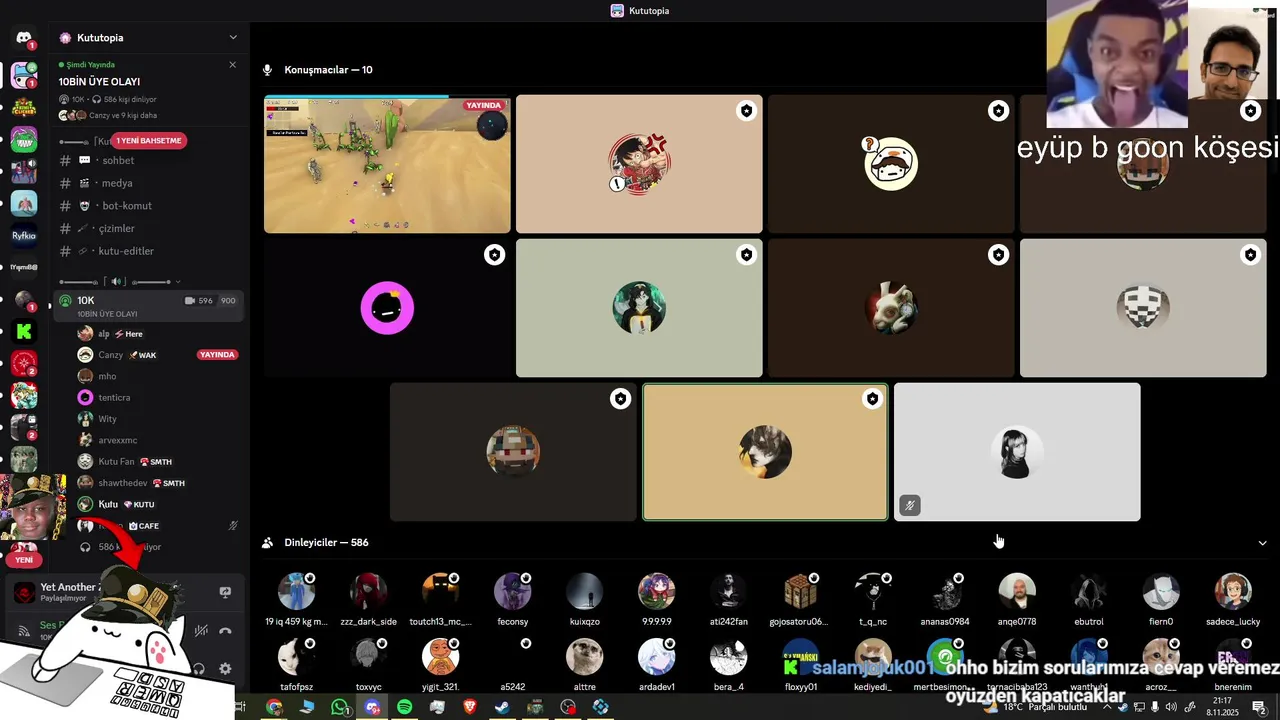Open listener yigit_321. avatar
Image resolution: width=1280 pixels, height=720 pixels.
click(x=441, y=657)
